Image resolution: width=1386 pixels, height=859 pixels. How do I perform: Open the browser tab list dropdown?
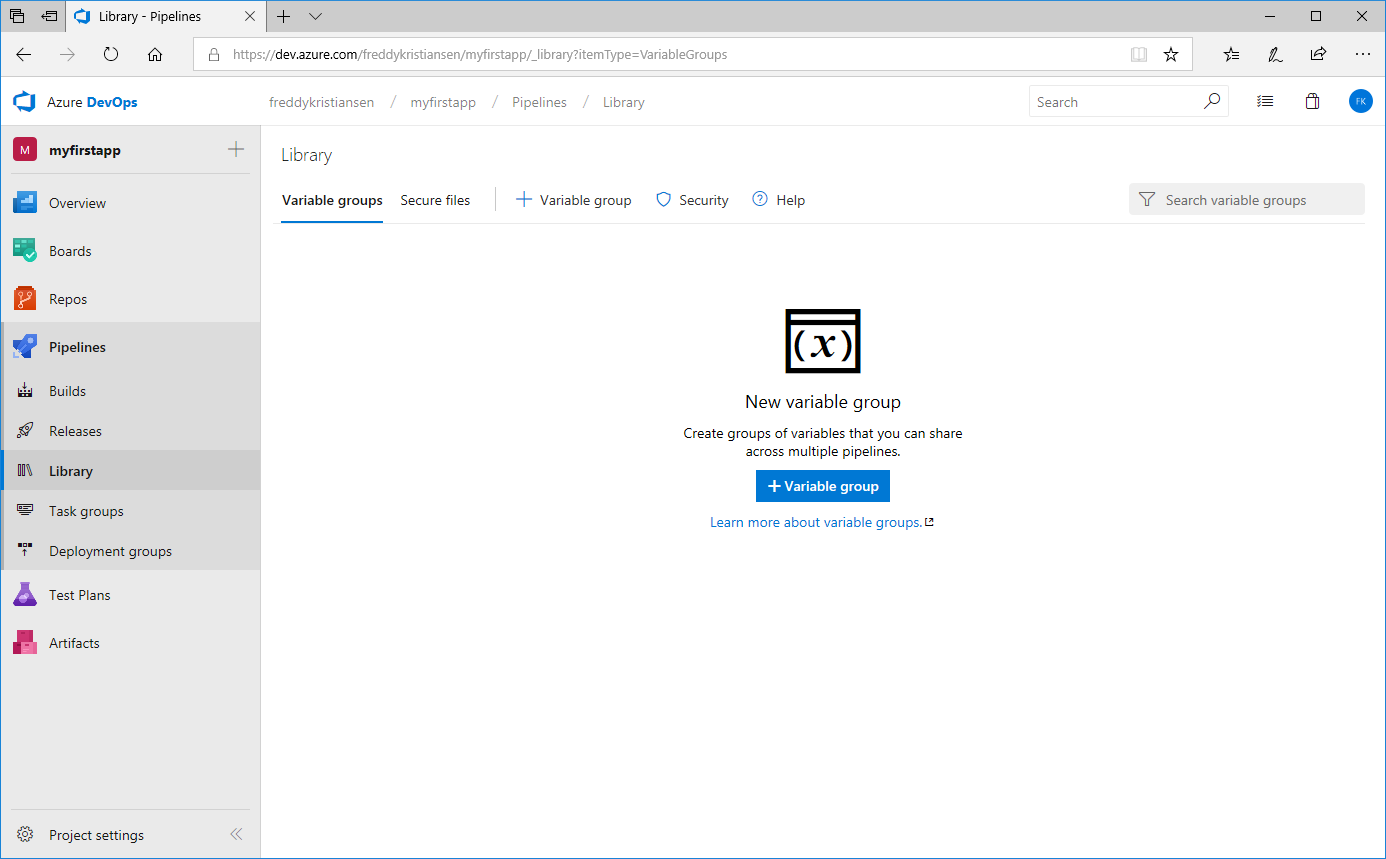click(x=316, y=16)
